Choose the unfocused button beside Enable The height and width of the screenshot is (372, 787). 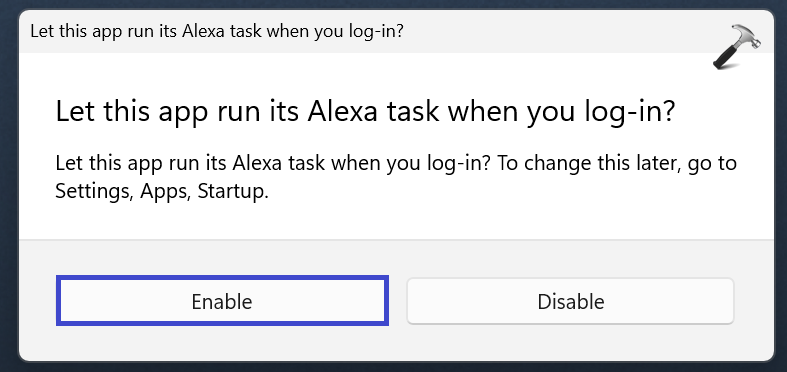pos(570,301)
